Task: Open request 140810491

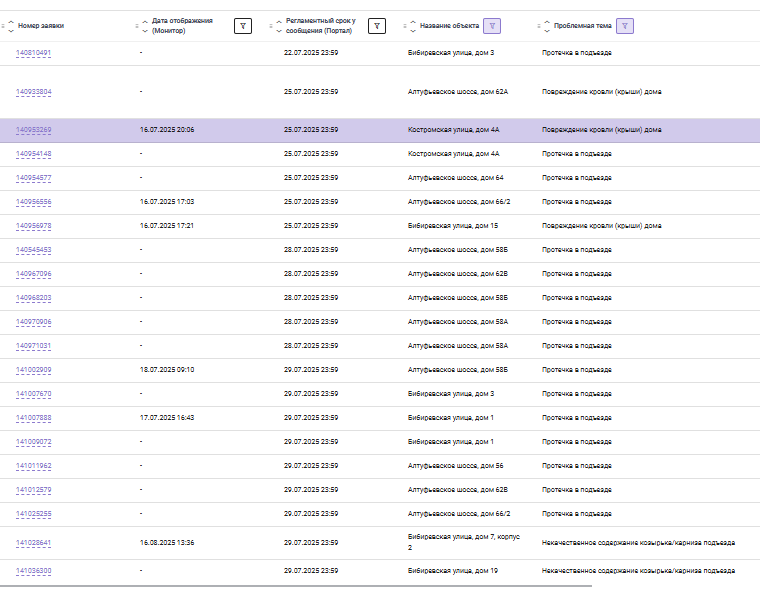Action: coord(33,53)
